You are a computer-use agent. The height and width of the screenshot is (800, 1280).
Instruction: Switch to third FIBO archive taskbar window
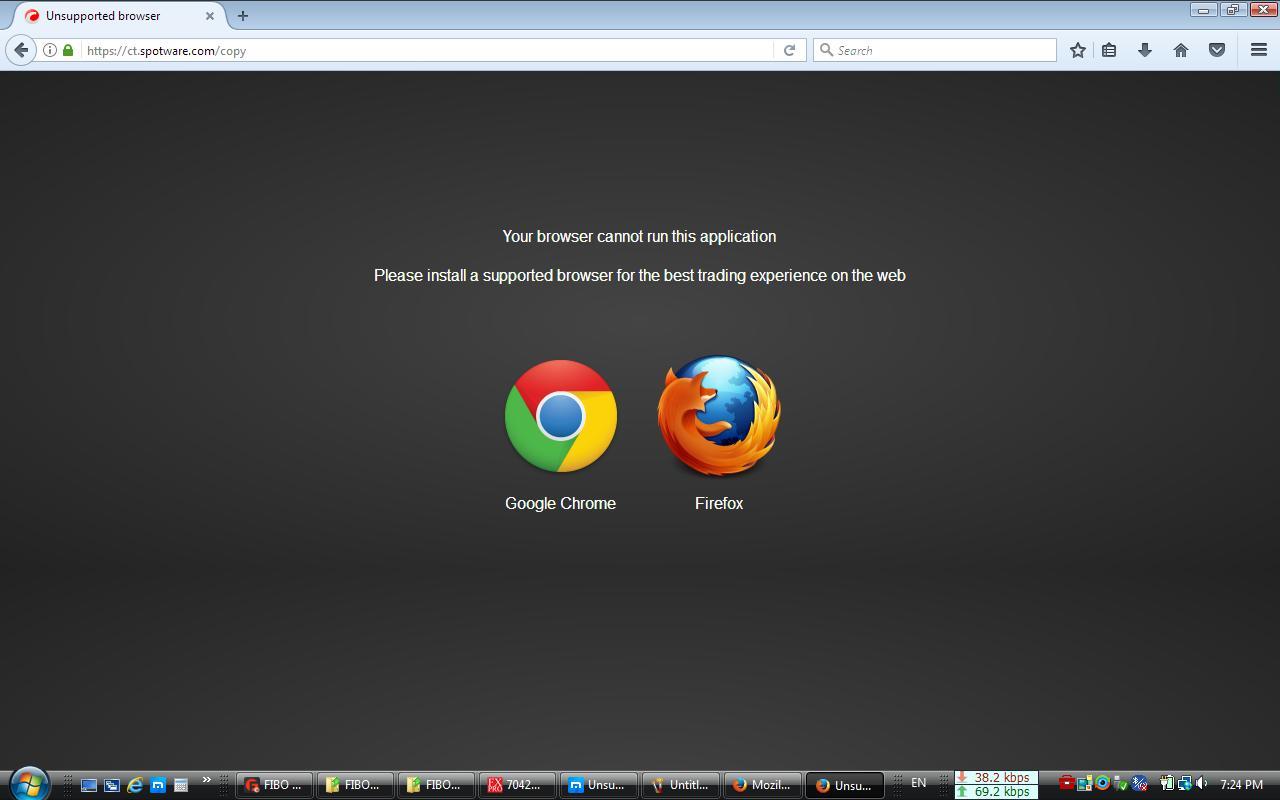click(435, 785)
